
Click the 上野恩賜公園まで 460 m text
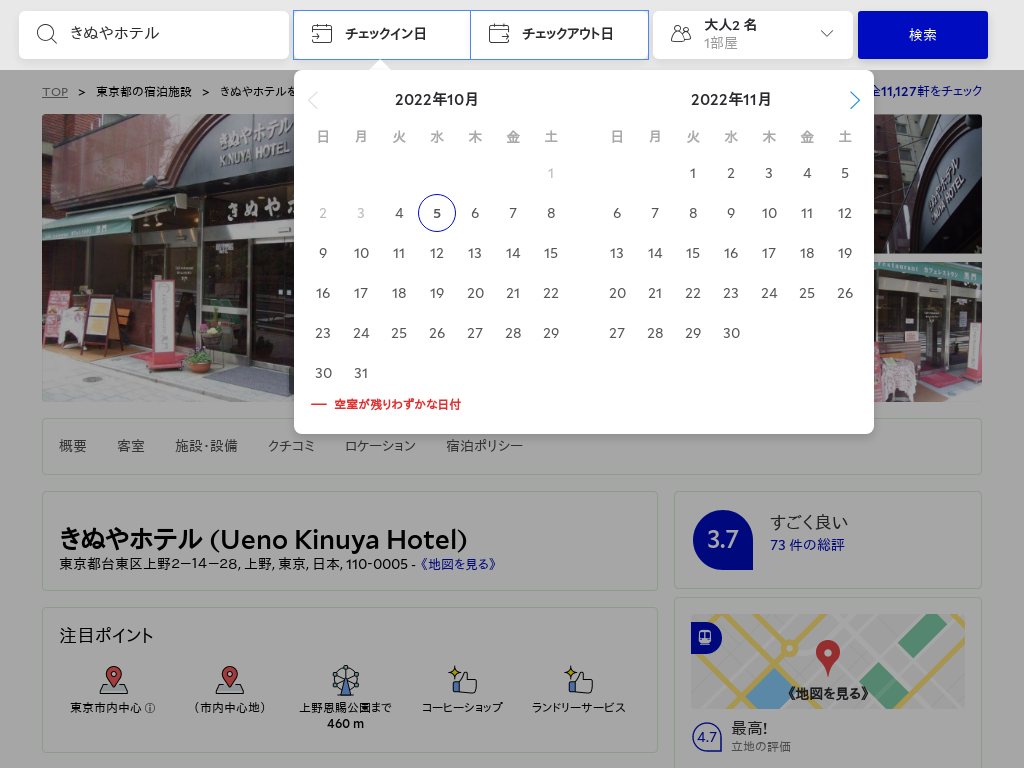[345, 716]
